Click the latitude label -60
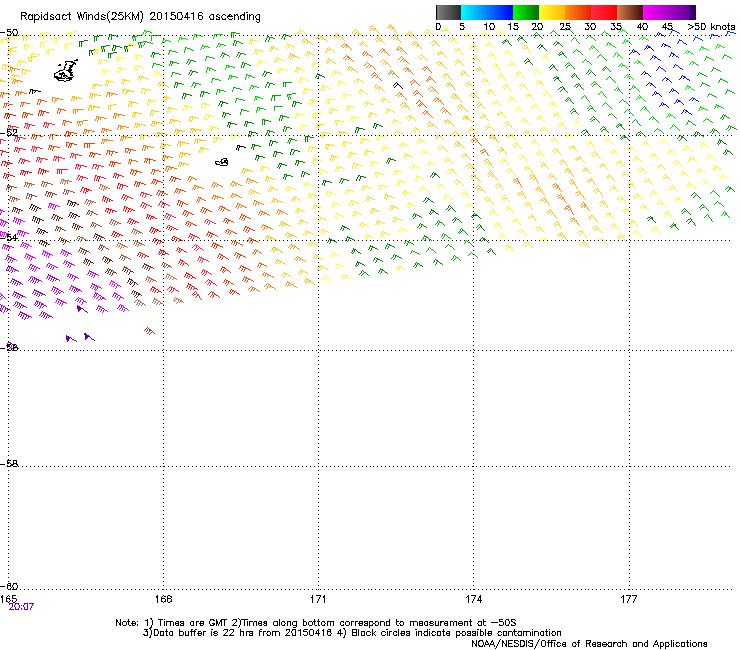The height and width of the screenshot is (650, 740). [x=9, y=586]
